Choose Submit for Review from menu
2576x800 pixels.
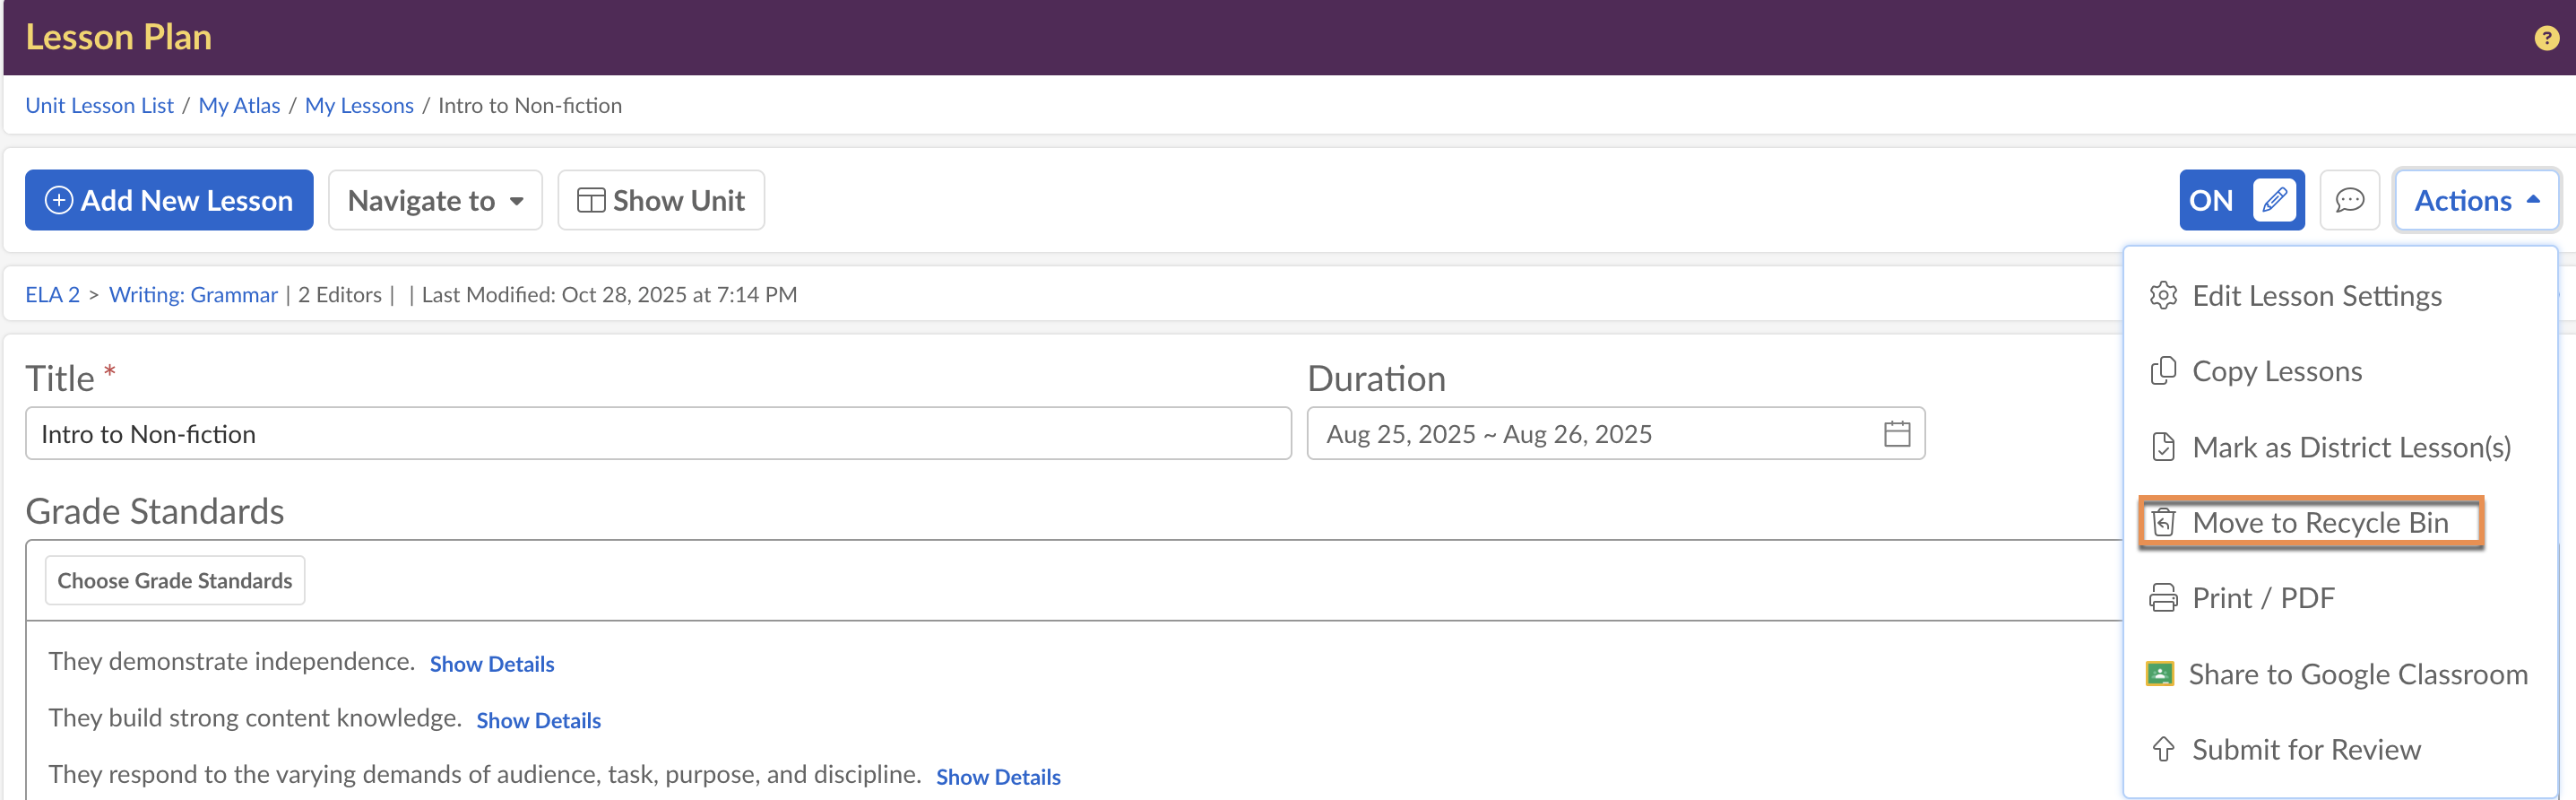pyautogui.click(x=2305, y=750)
